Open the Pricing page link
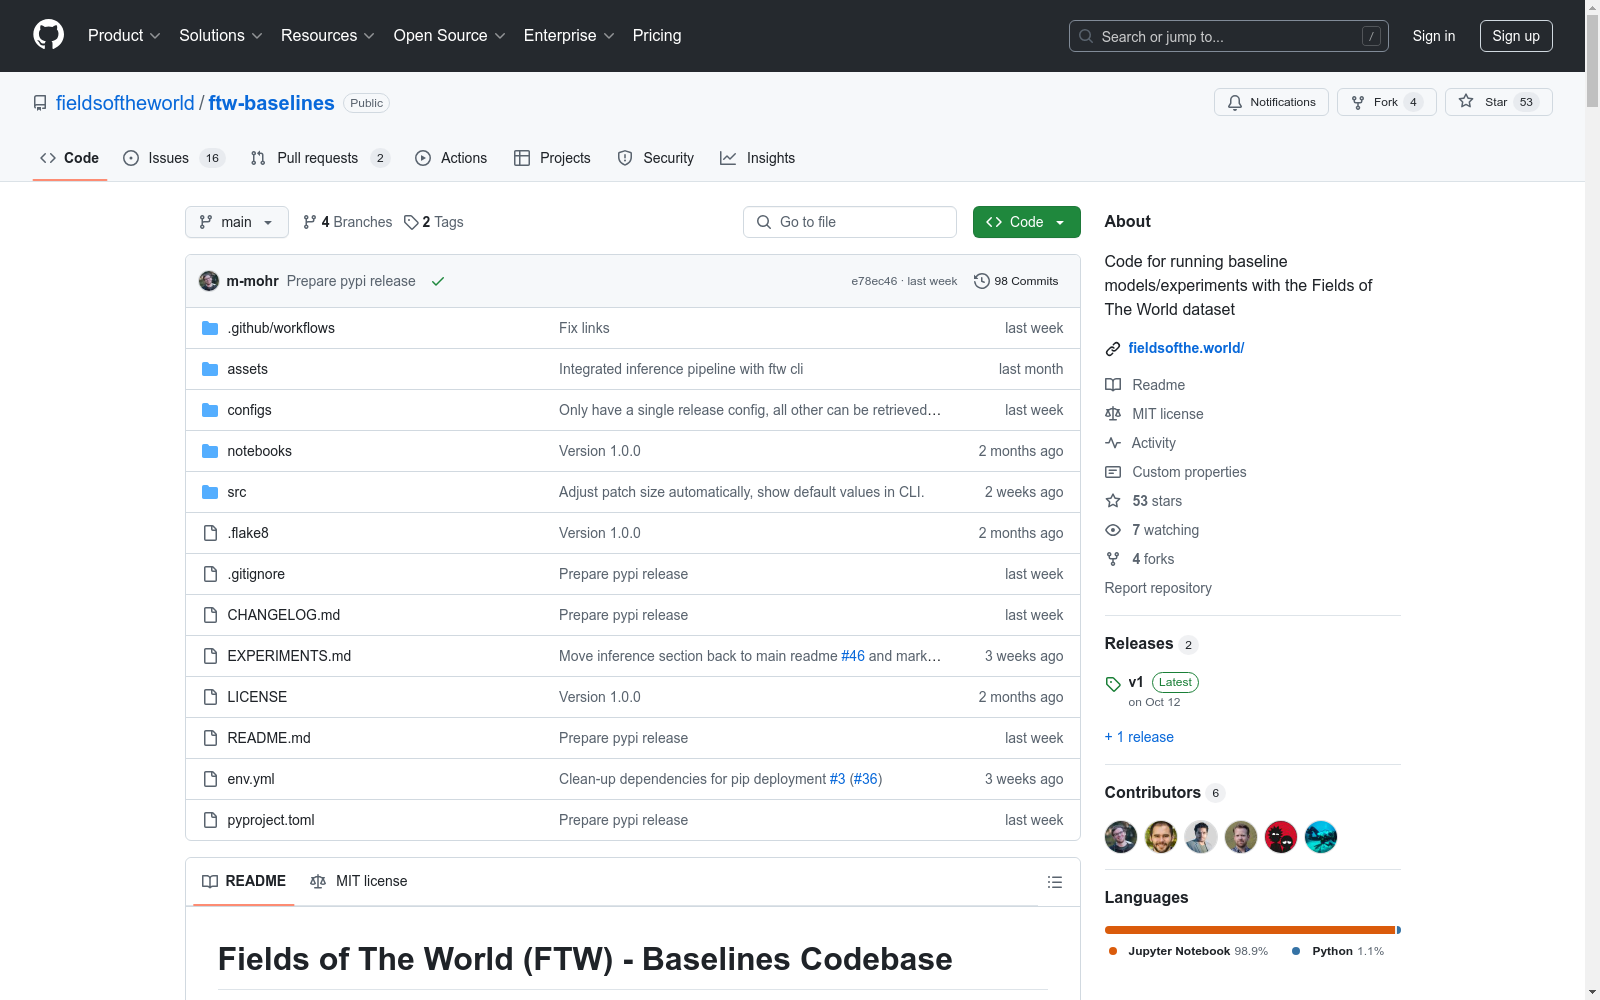The width and height of the screenshot is (1600, 1000). pyautogui.click(x=657, y=36)
